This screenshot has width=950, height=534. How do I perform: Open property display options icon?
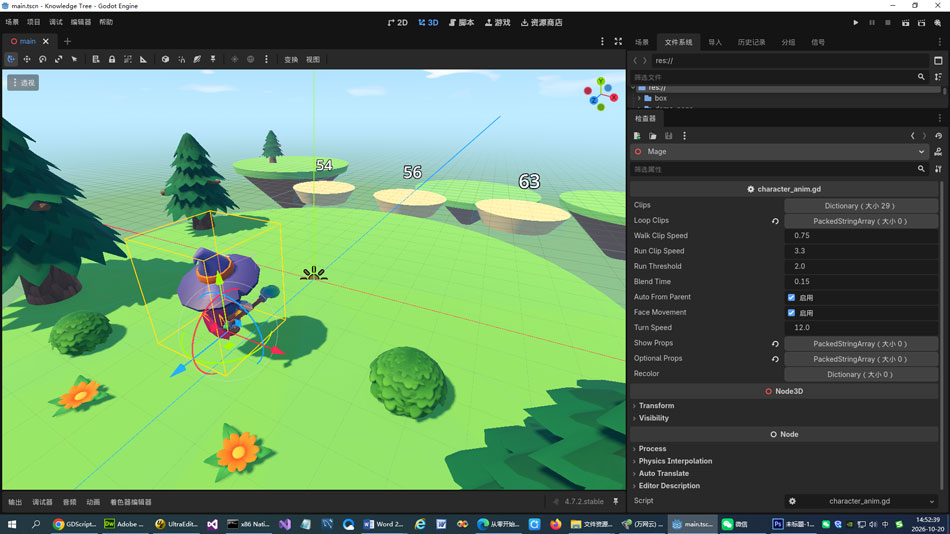click(938, 169)
